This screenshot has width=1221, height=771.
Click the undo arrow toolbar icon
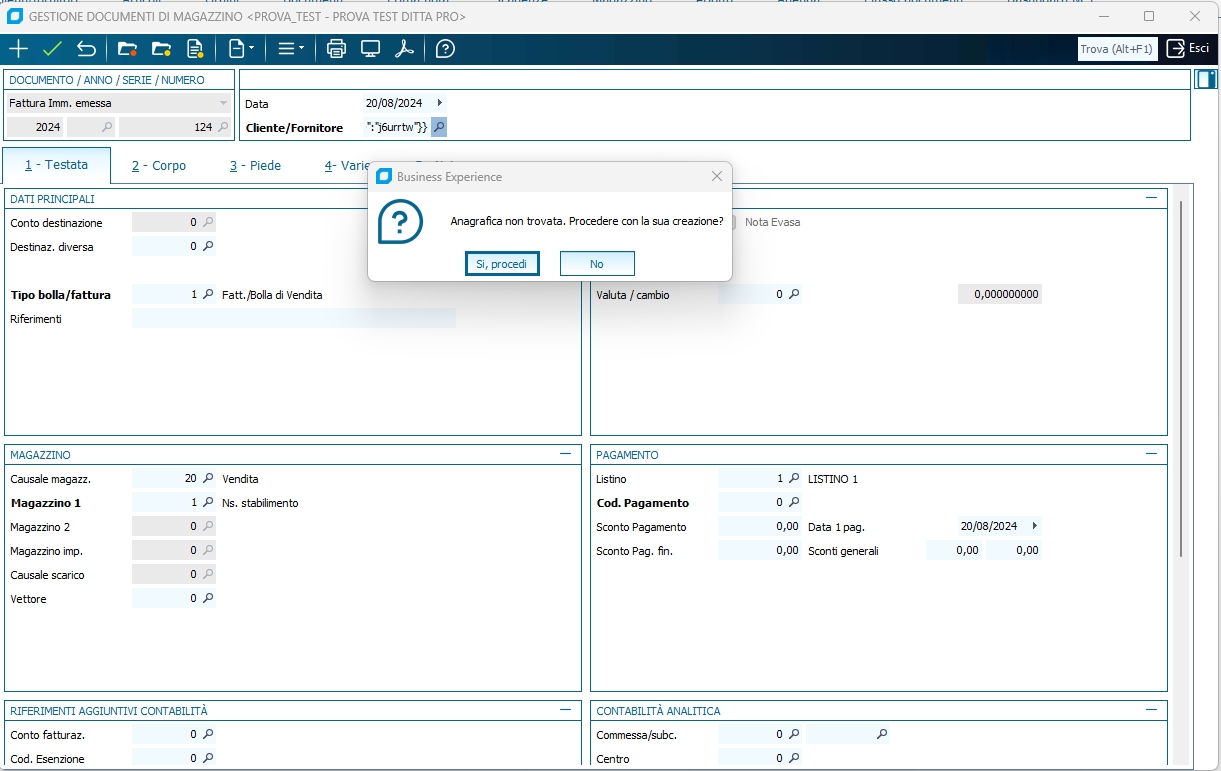(x=86, y=49)
